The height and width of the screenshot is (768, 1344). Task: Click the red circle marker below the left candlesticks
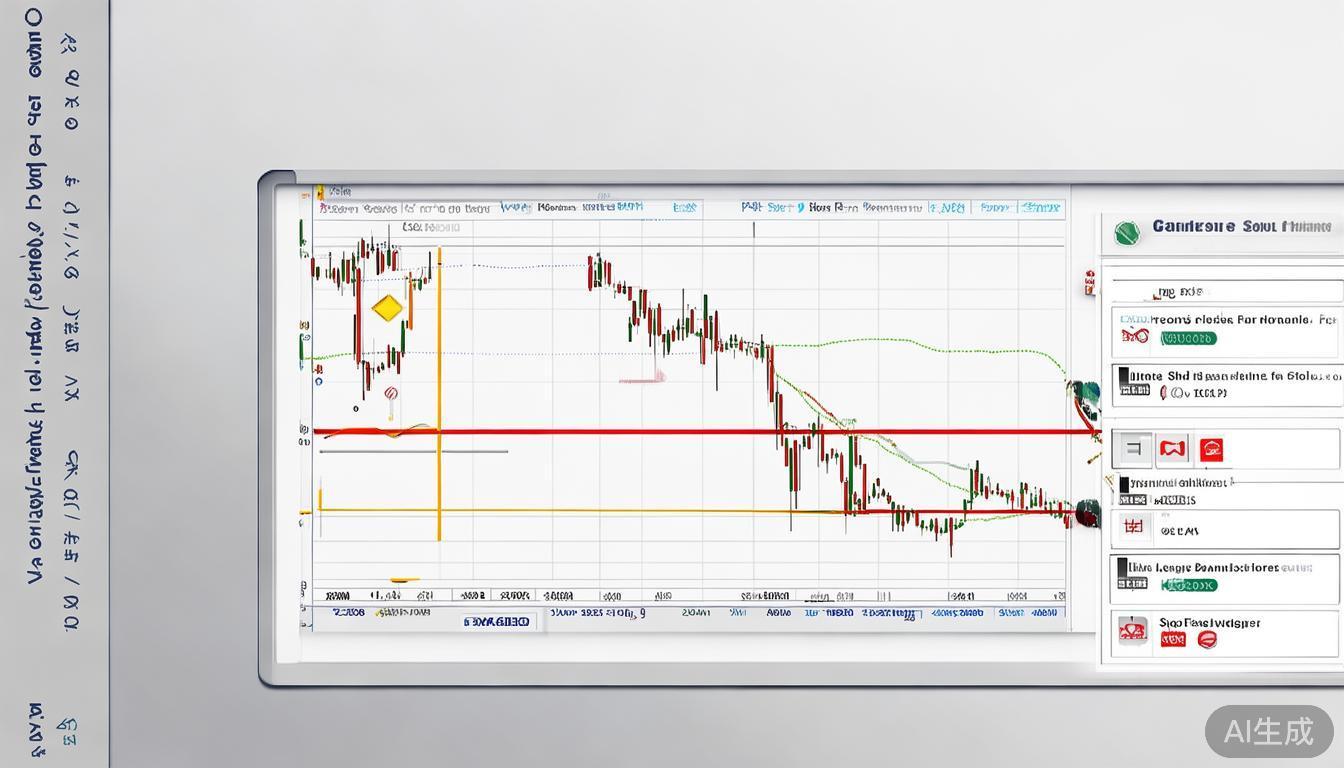[x=391, y=394]
